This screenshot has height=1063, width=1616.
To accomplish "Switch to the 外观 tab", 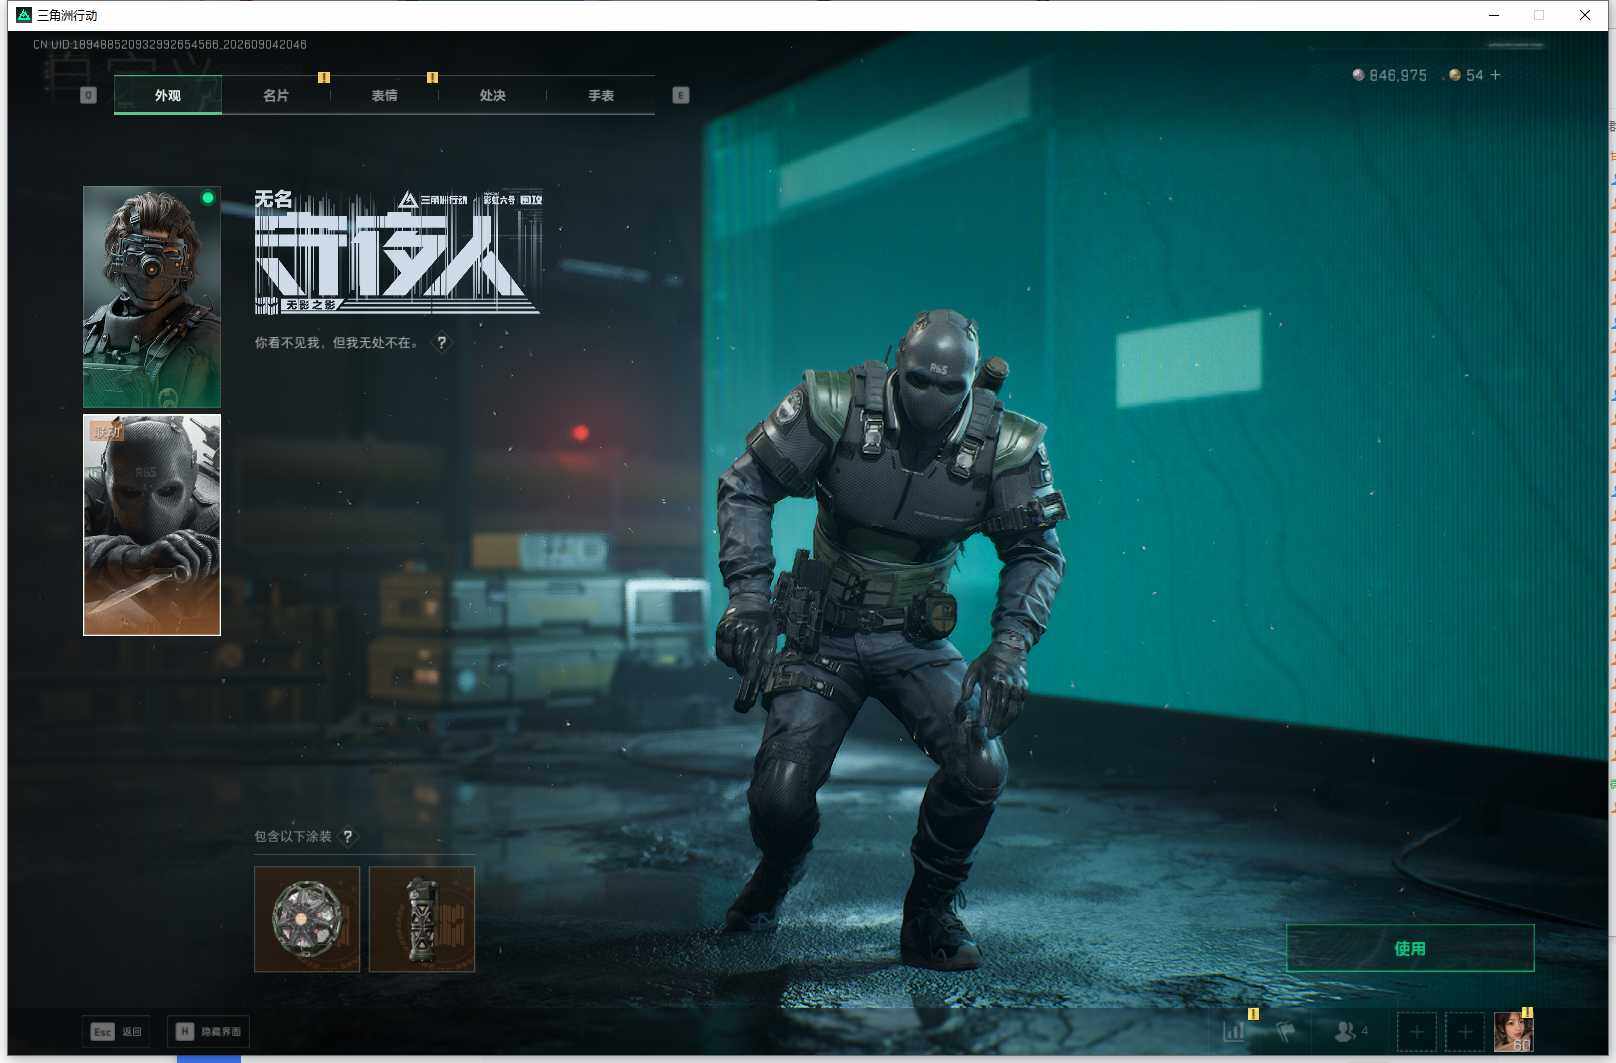I will click(x=168, y=95).
